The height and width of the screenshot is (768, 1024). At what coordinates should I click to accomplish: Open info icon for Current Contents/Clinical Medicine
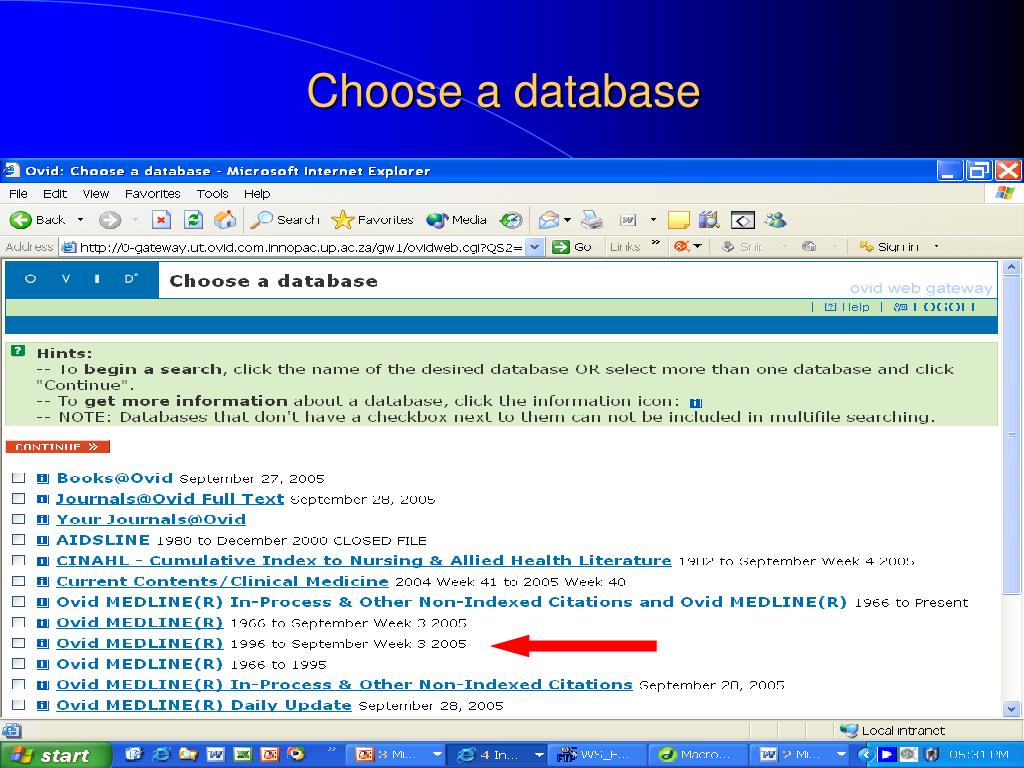tap(42, 582)
